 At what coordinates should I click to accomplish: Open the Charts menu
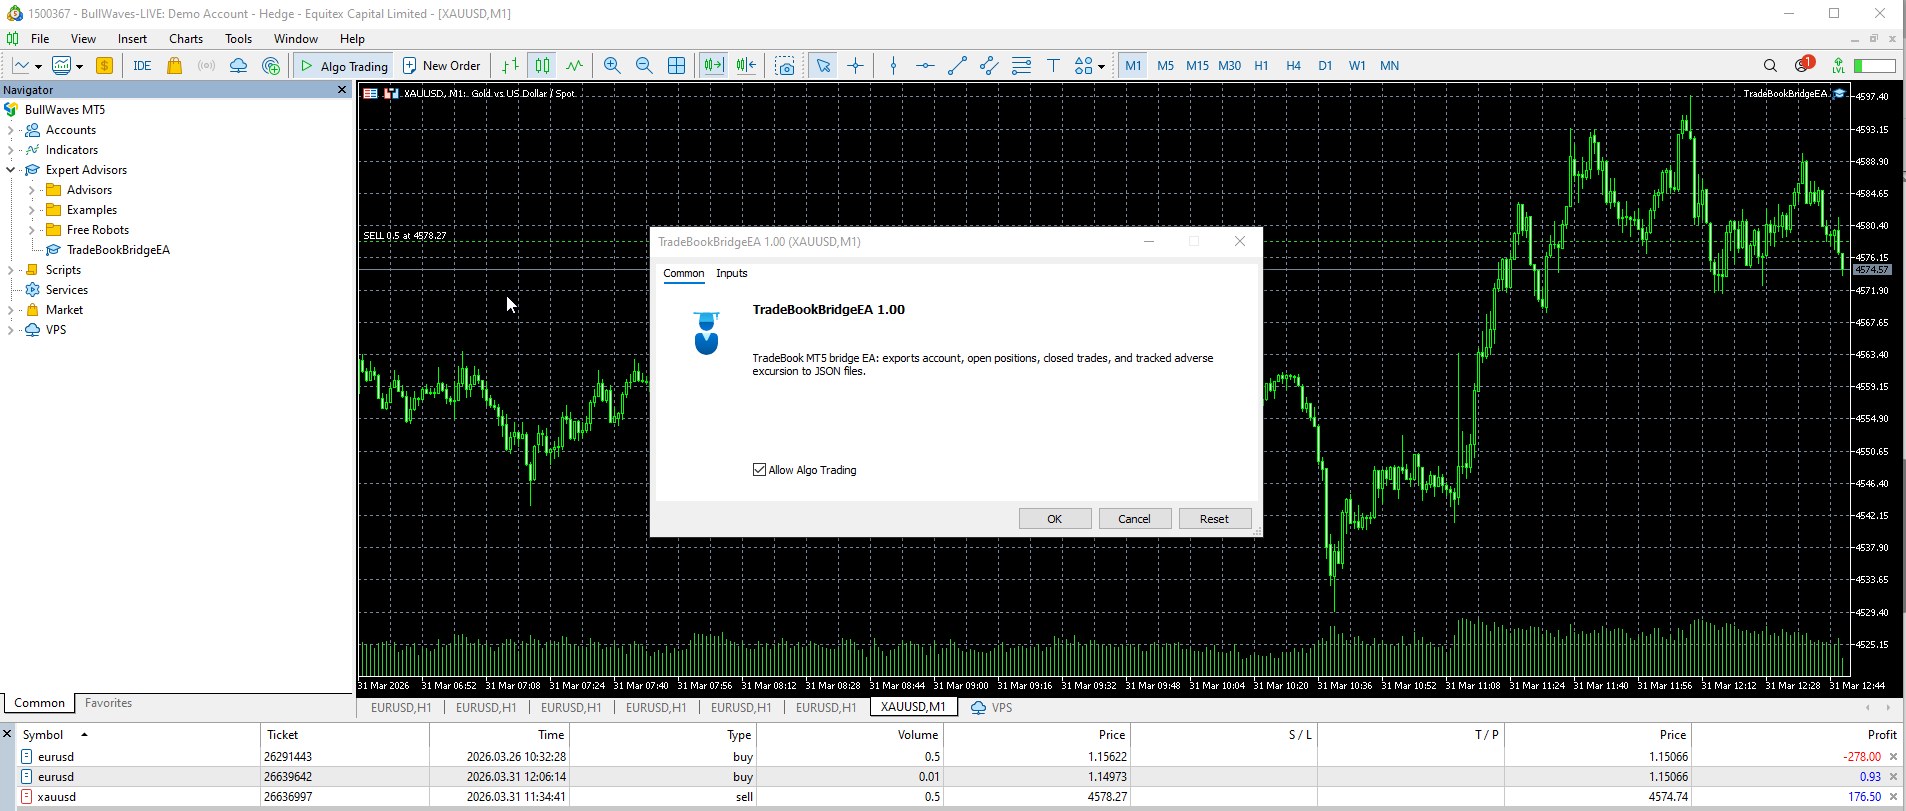tap(186, 39)
